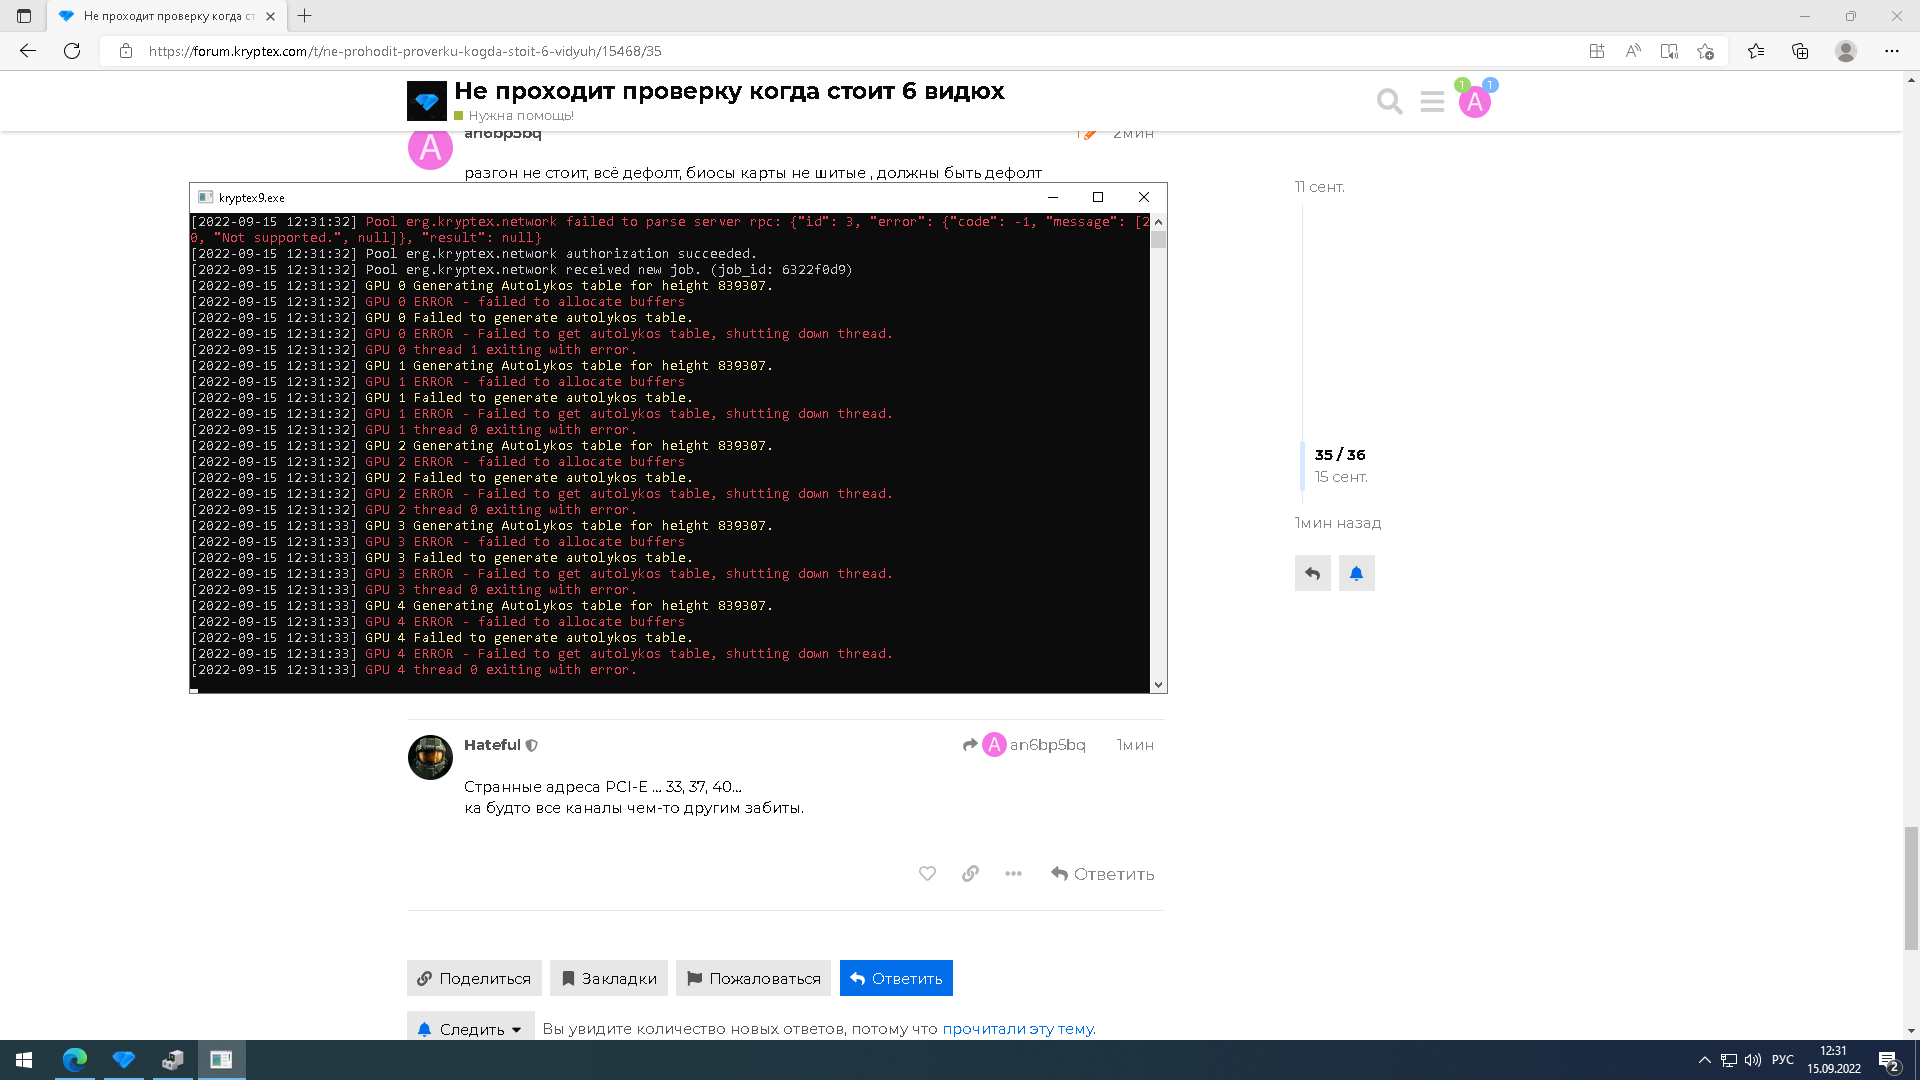
Task: Click the timeline notification bell button
Action: tap(1356, 573)
